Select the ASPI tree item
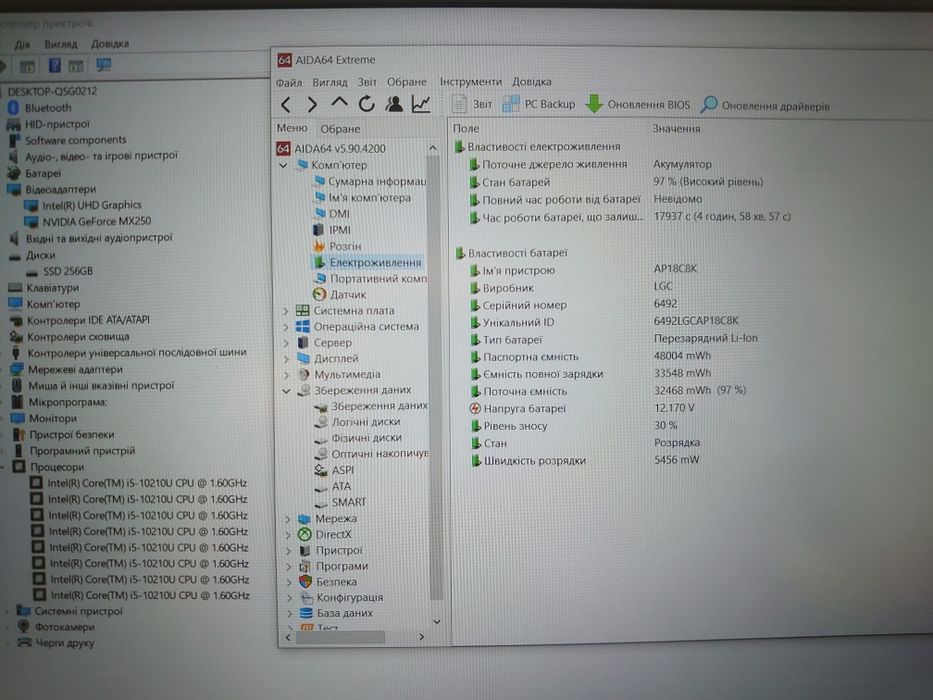This screenshot has width=933, height=700. [x=336, y=470]
